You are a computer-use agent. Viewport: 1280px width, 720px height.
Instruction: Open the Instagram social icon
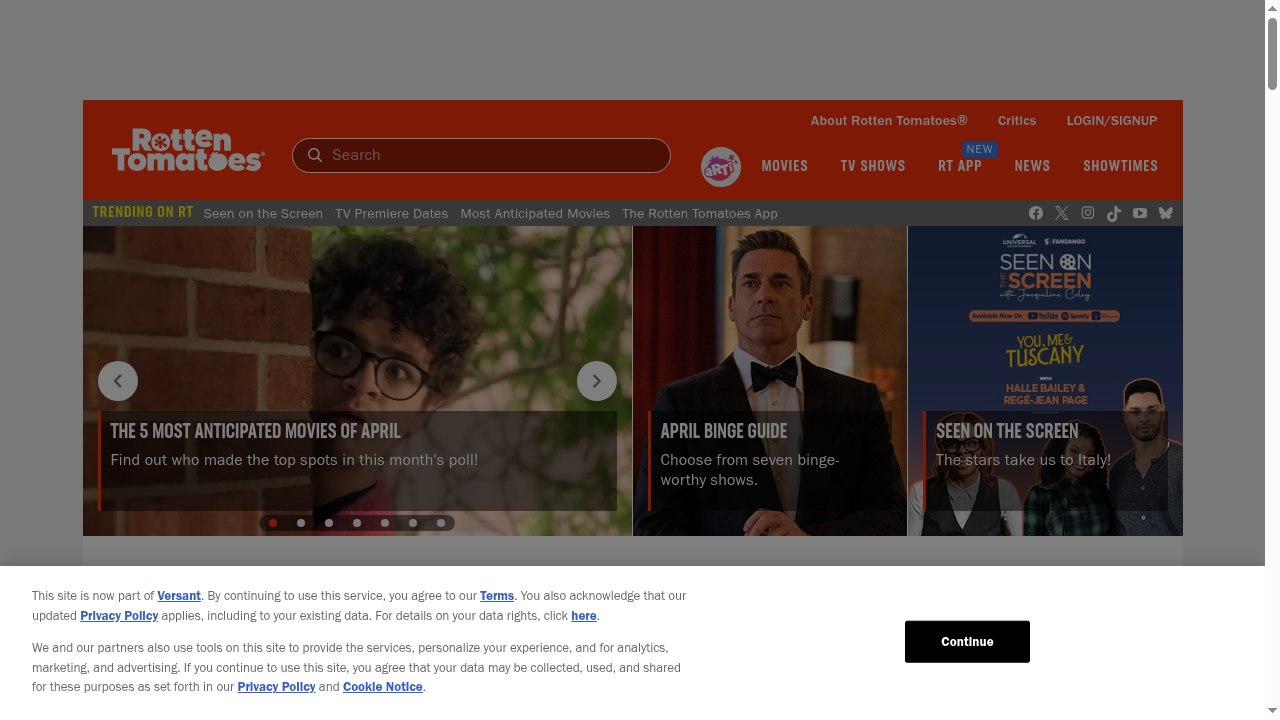point(1088,213)
